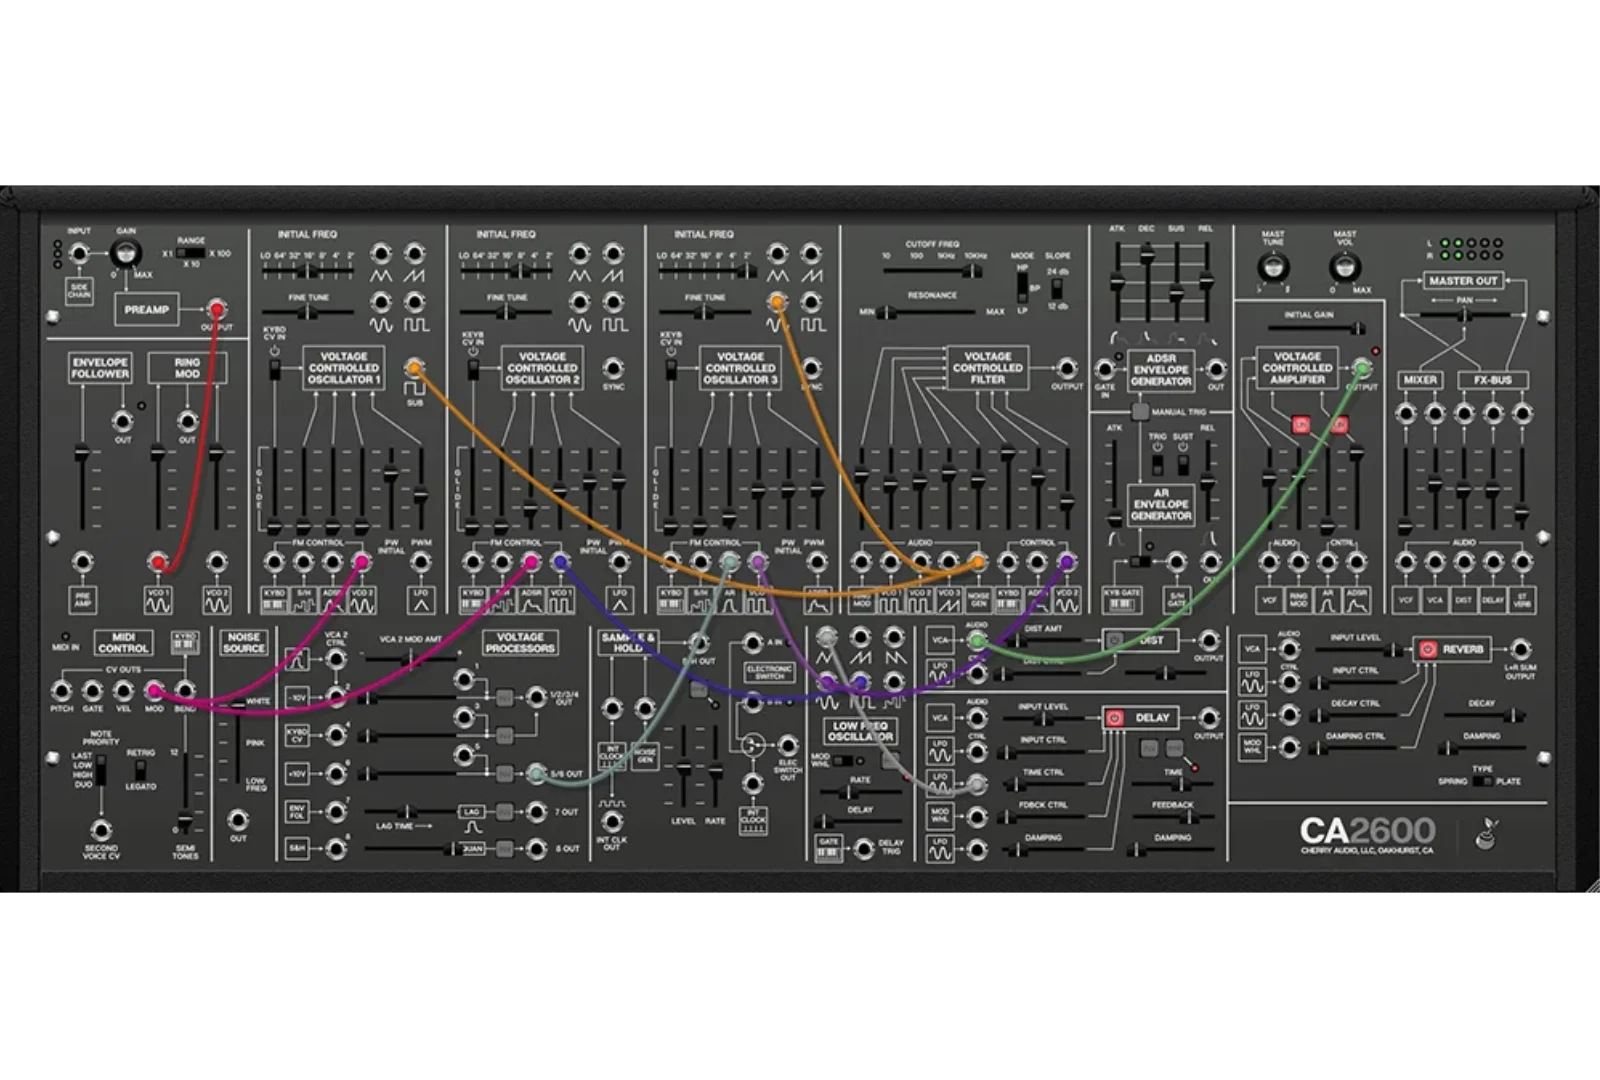Click the MASTER OUT label
Viewport: 1600px width, 1080px height.
click(x=1463, y=281)
